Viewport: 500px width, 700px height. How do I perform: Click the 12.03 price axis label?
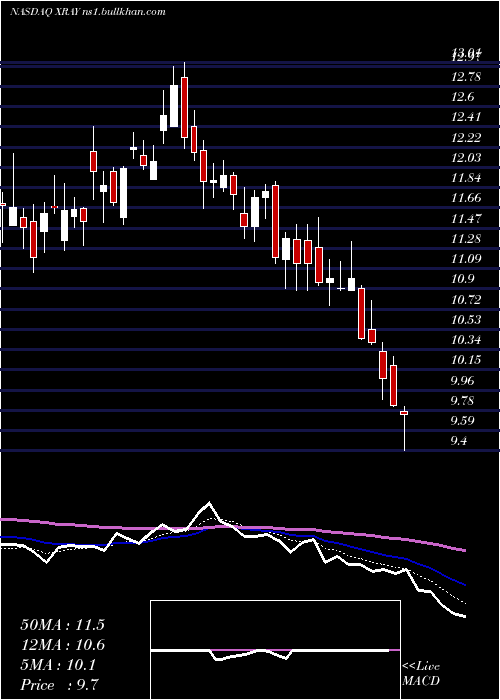pos(466,158)
